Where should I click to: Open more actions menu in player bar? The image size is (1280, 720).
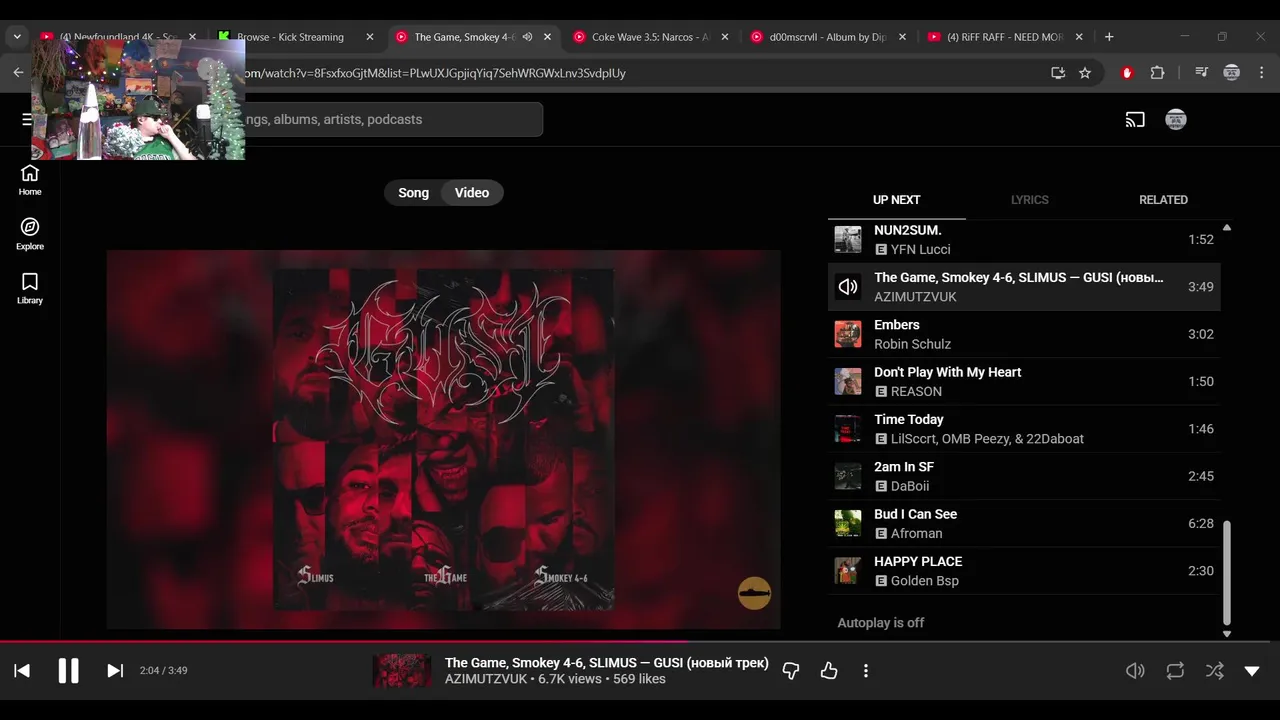866,671
